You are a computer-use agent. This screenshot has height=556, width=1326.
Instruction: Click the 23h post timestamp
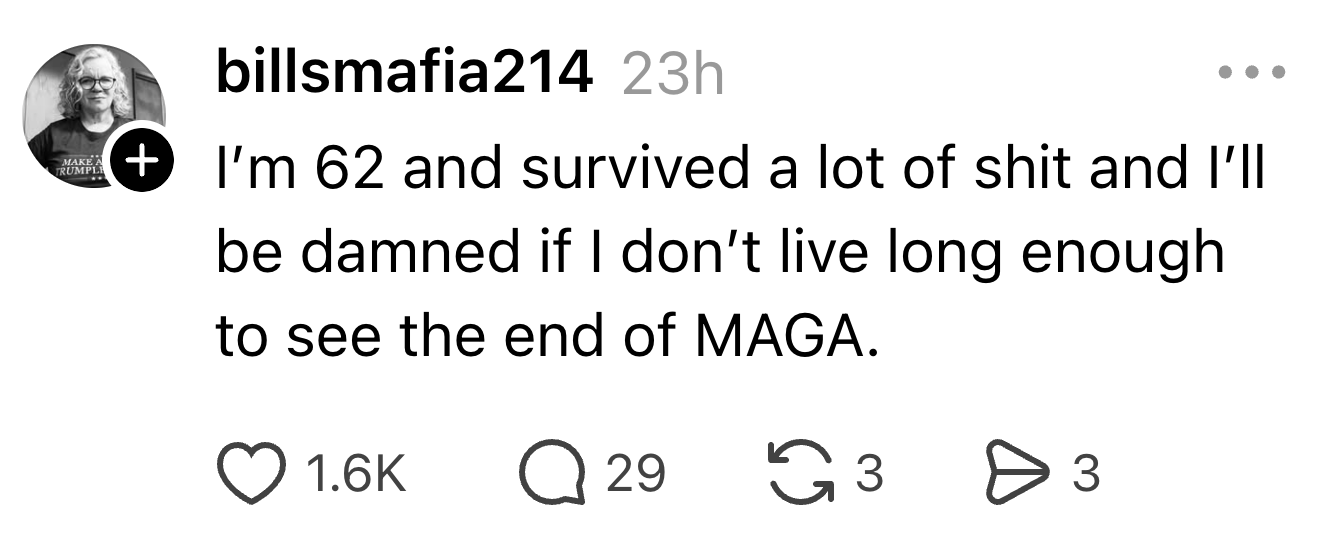[672, 75]
